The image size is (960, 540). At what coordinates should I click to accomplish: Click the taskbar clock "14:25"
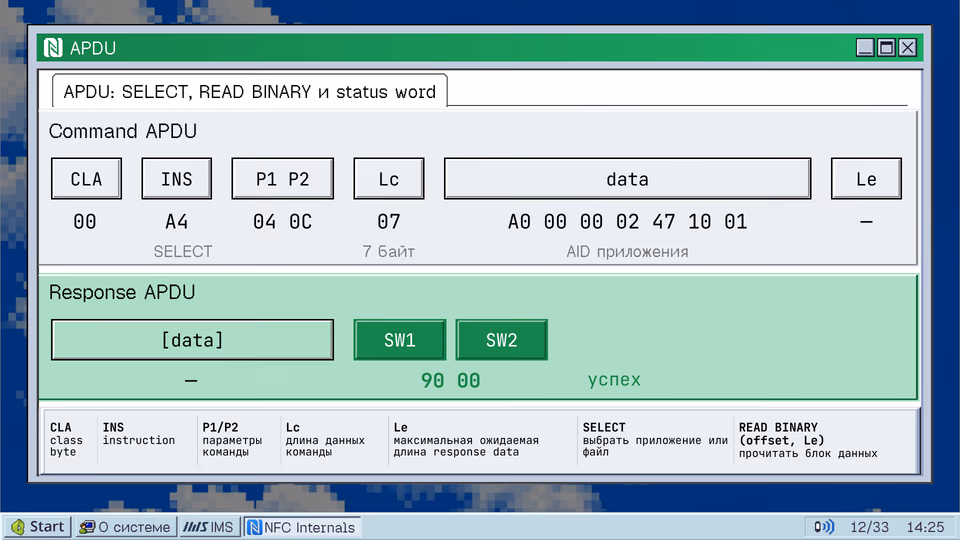coord(925,527)
